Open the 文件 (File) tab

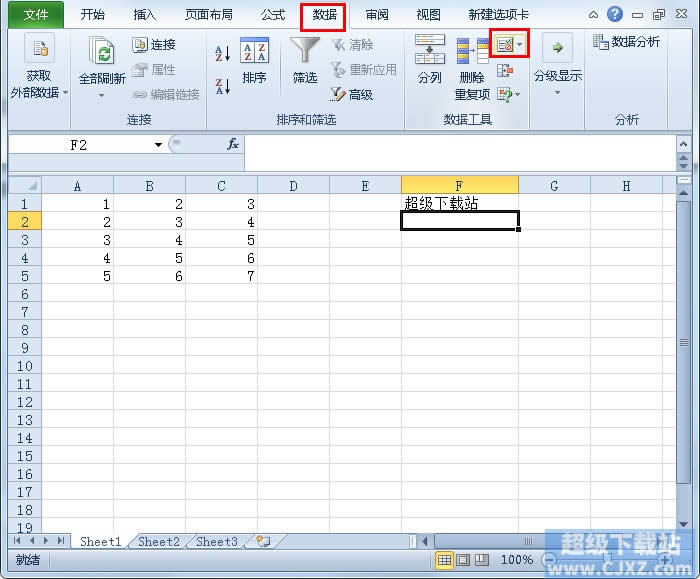(36, 15)
